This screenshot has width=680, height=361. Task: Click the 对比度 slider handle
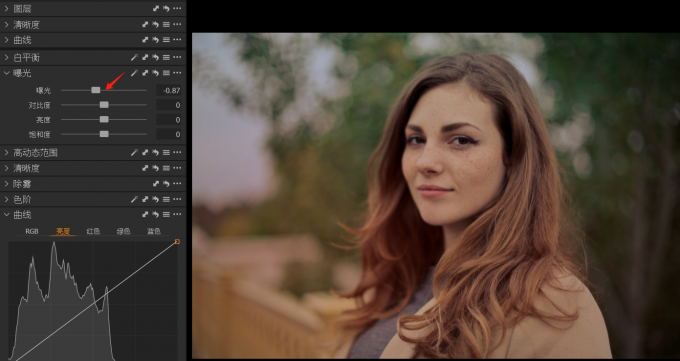point(104,105)
